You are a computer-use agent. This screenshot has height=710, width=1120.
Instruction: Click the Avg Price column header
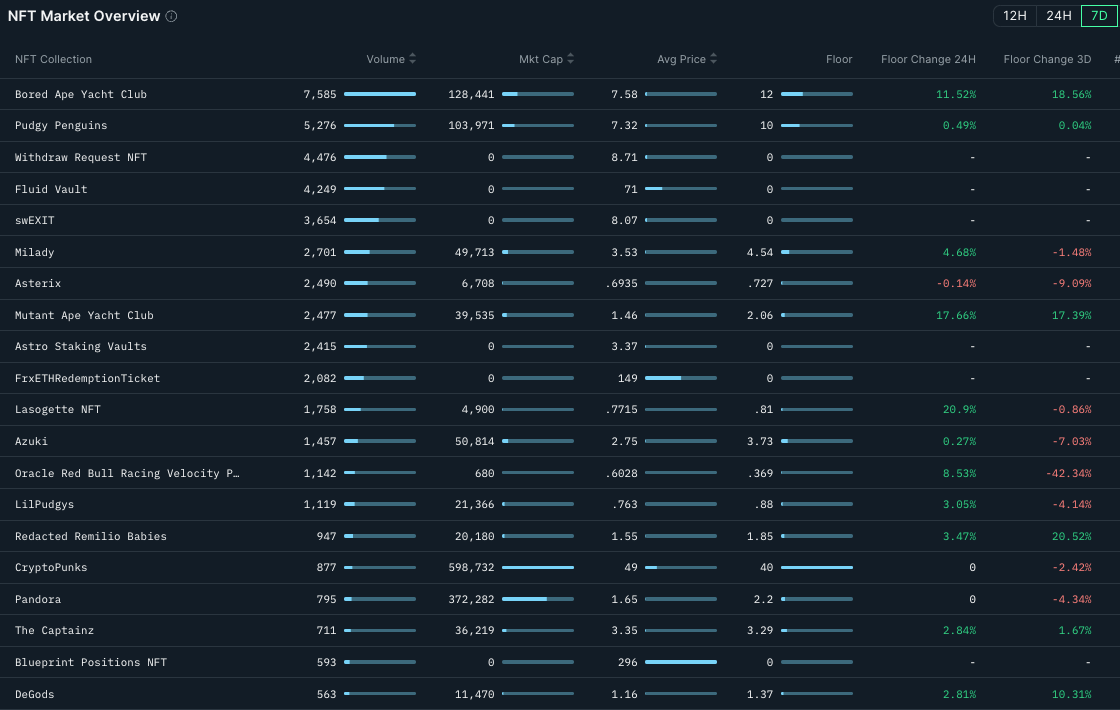(x=681, y=59)
